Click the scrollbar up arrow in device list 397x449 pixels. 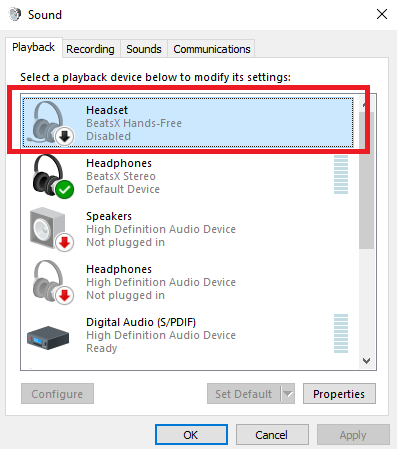click(x=367, y=104)
